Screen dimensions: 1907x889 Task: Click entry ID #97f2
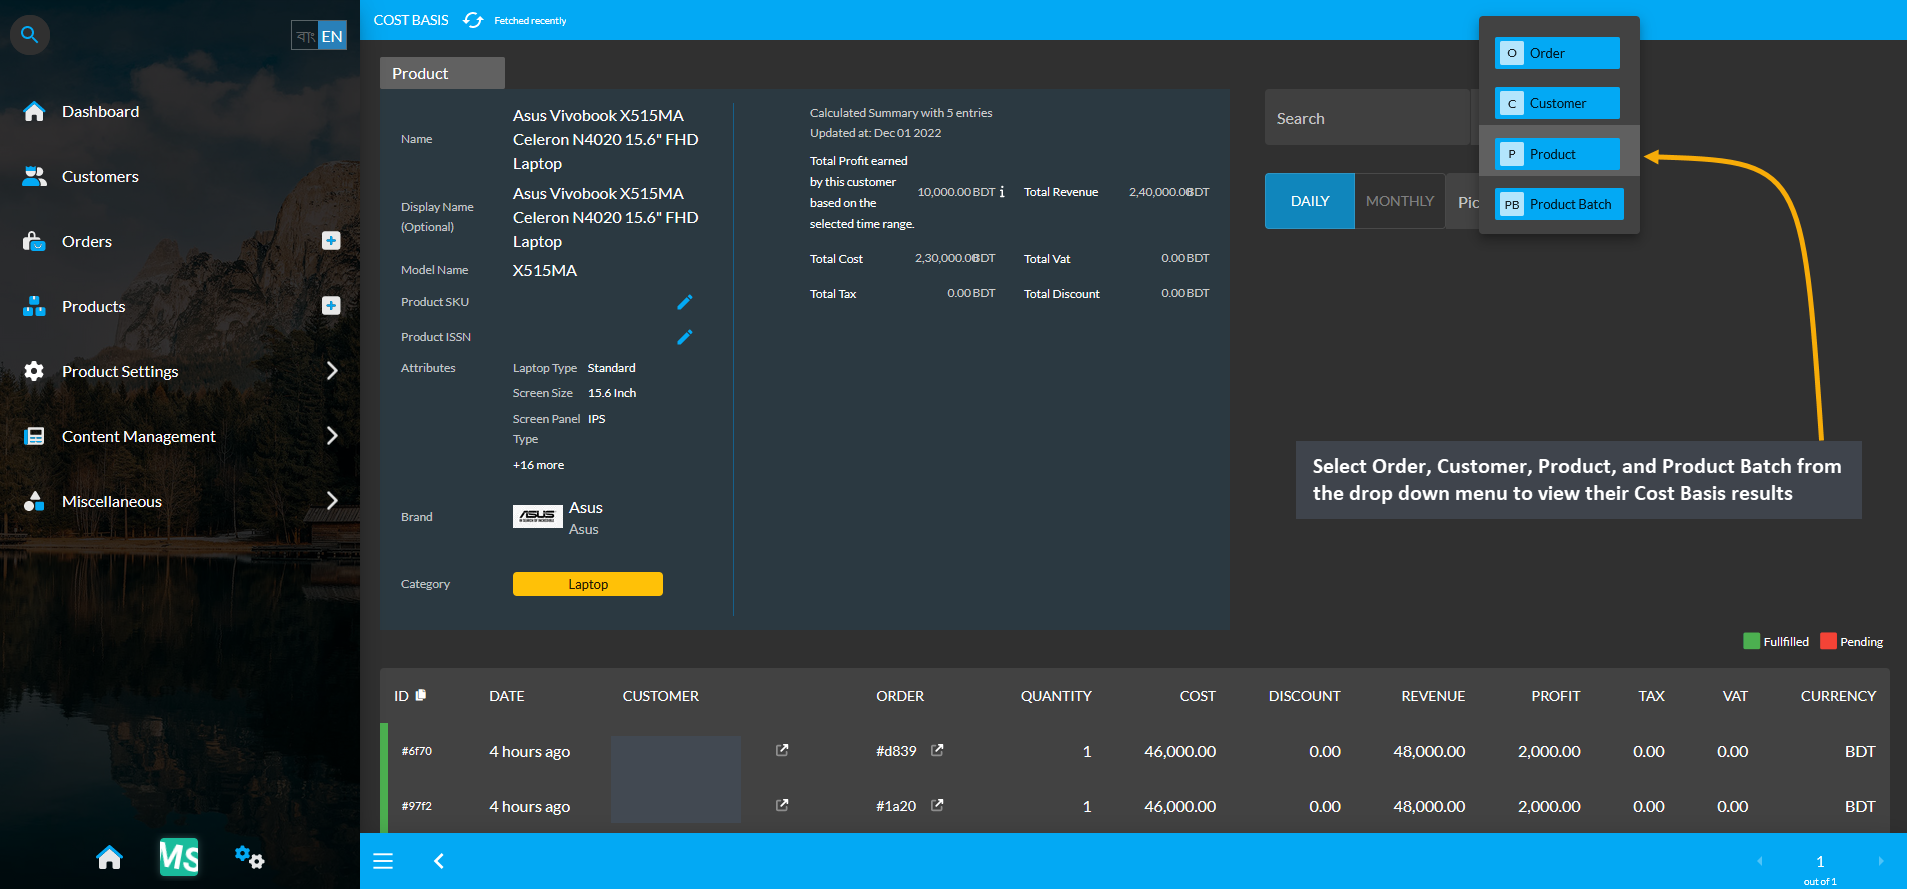click(417, 806)
